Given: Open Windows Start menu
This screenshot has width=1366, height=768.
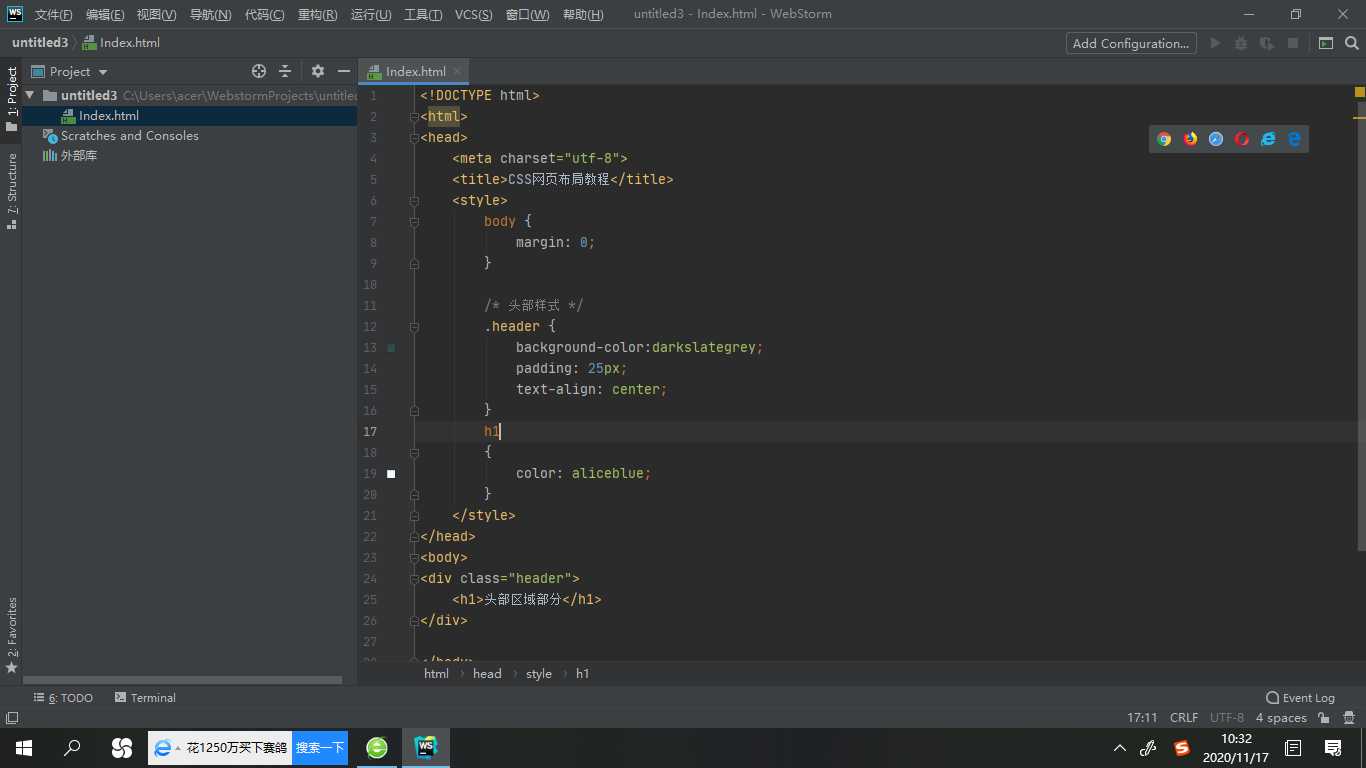Looking at the screenshot, I should pyautogui.click(x=24, y=747).
